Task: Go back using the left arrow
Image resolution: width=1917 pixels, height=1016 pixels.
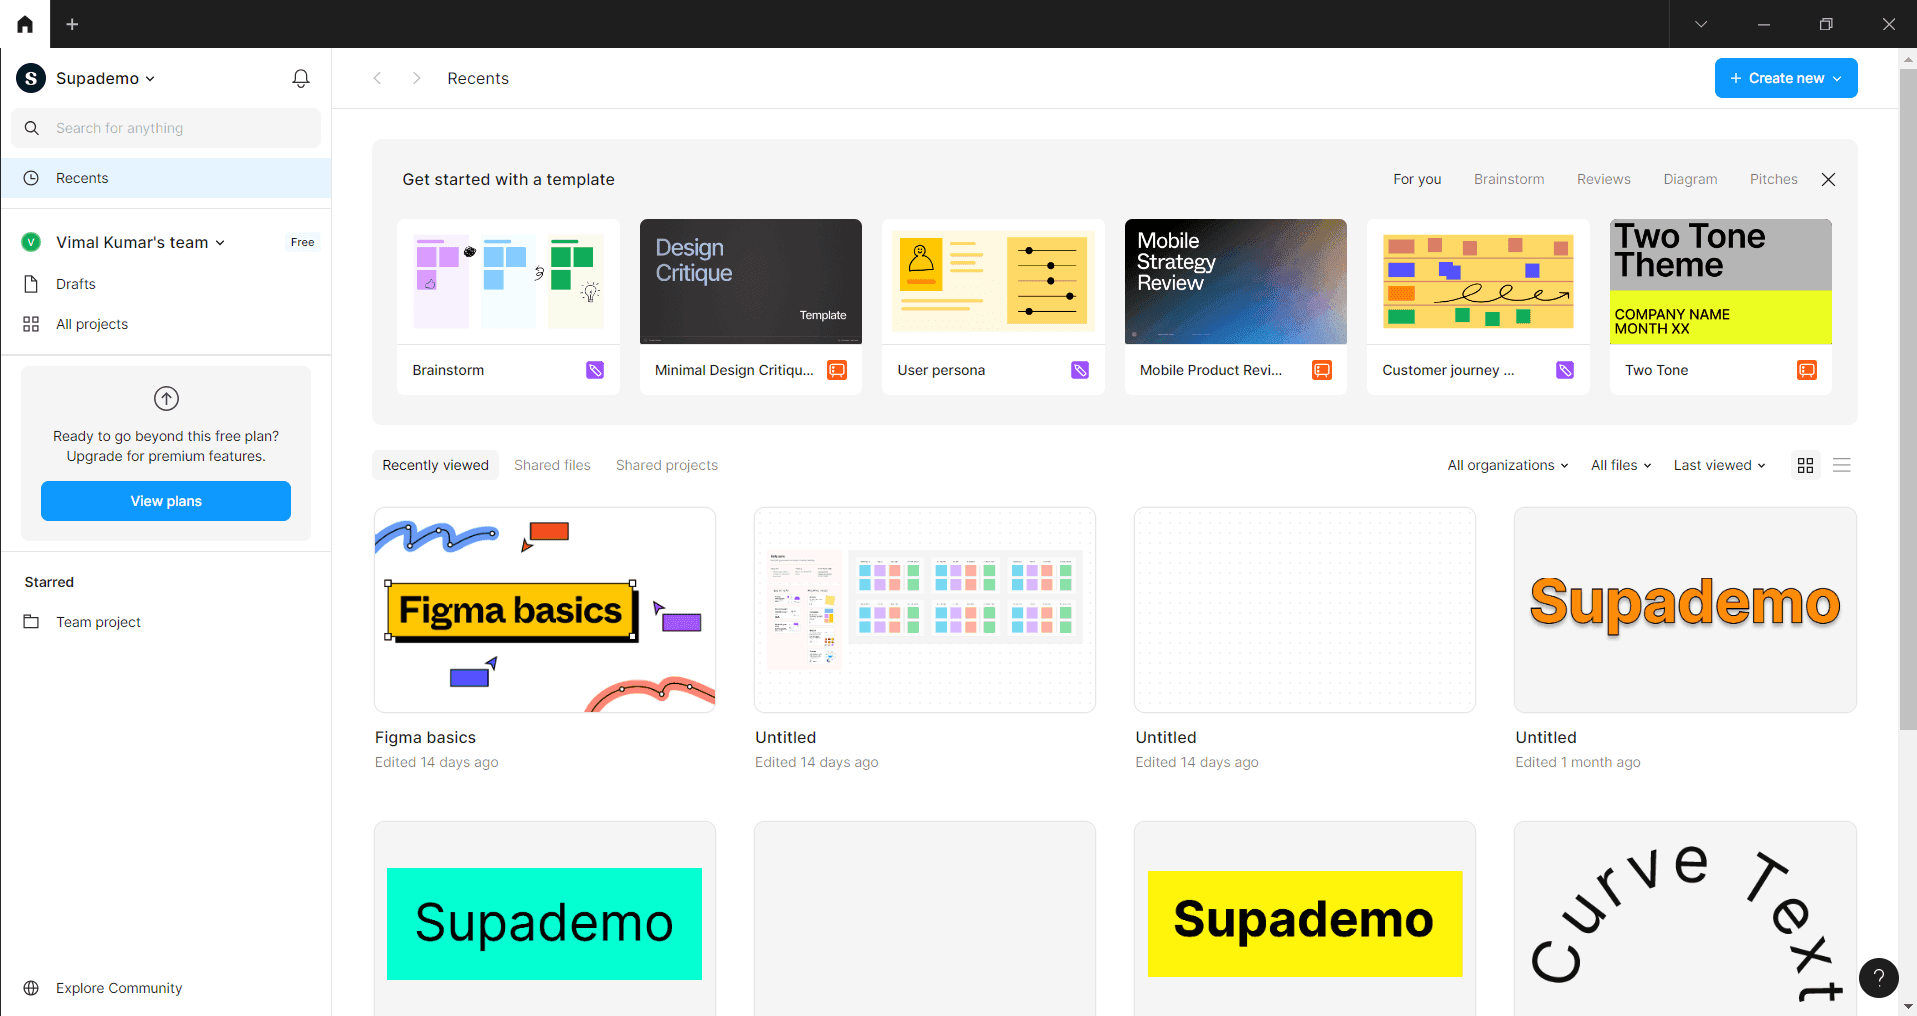Action: click(377, 78)
